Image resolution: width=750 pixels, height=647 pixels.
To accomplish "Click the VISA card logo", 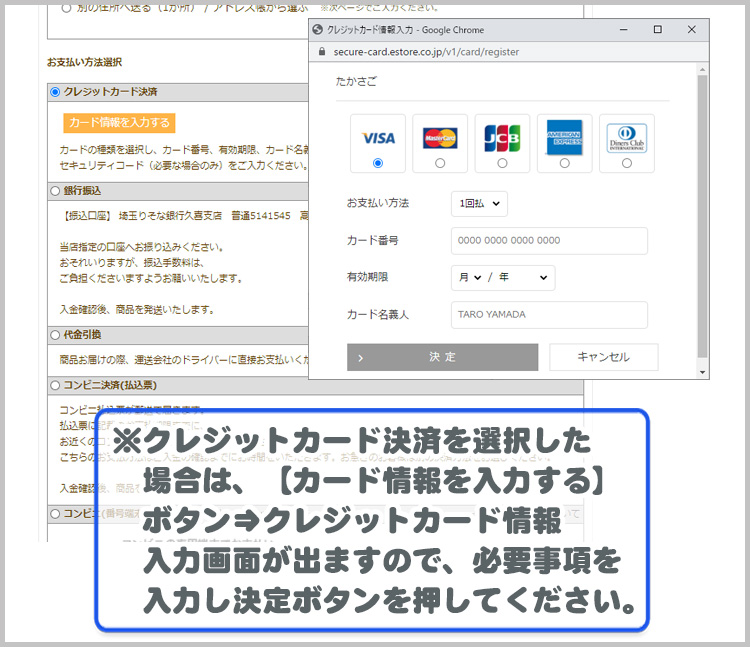I will (378, 138).
